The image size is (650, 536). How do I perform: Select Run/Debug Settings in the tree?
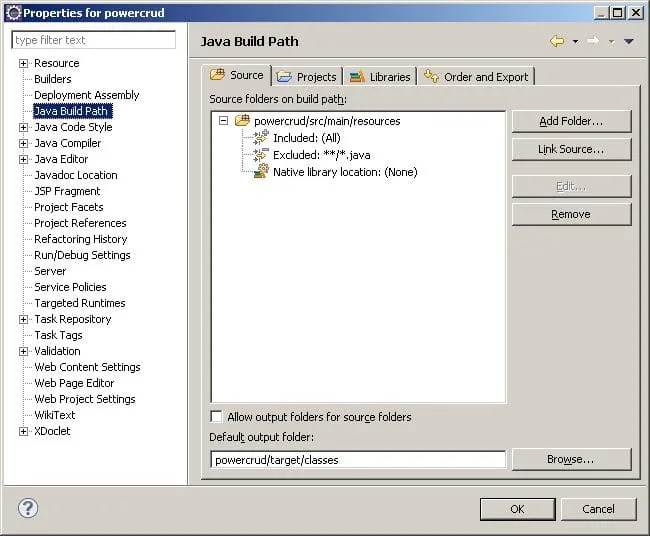tap(82, 255)
